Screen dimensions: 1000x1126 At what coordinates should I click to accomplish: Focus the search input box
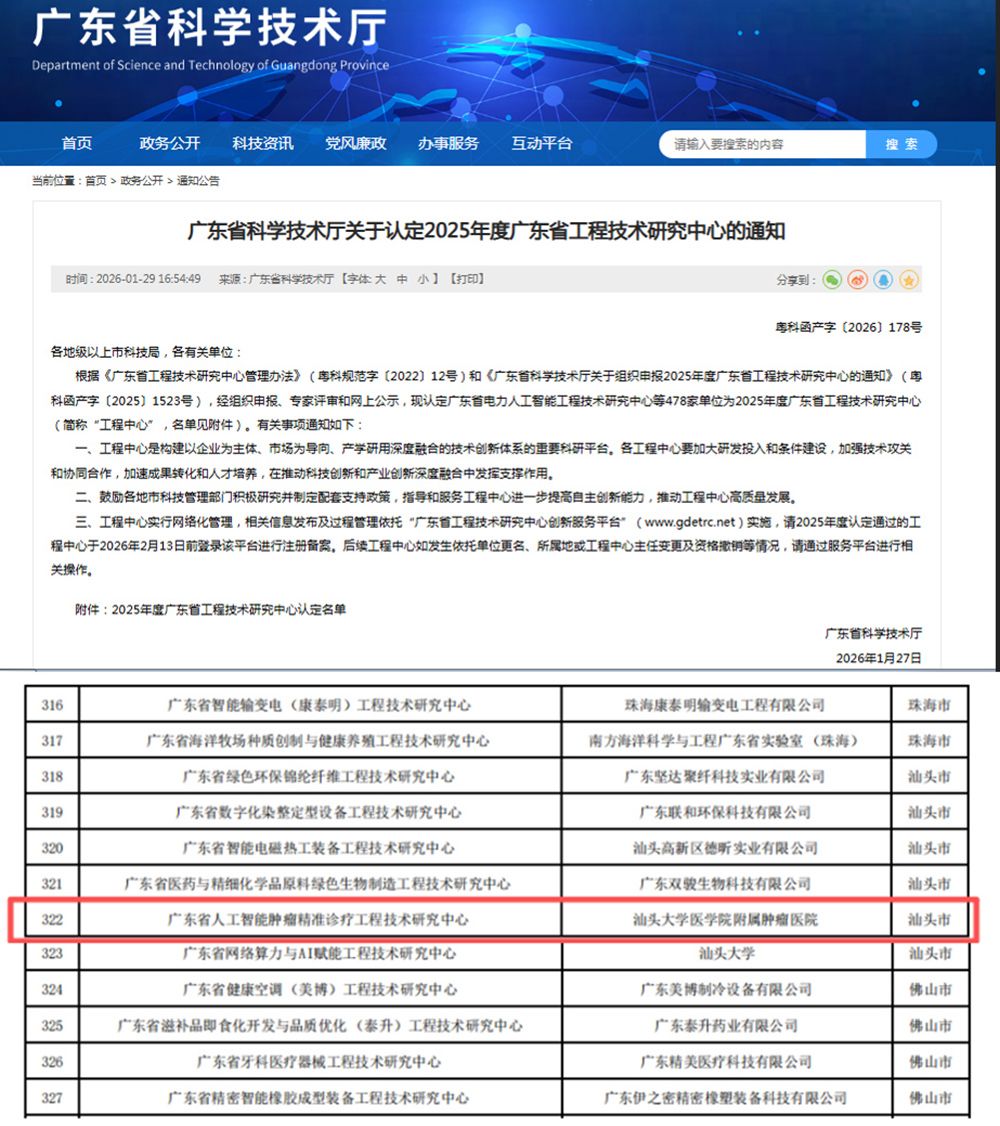pos(762,145)
